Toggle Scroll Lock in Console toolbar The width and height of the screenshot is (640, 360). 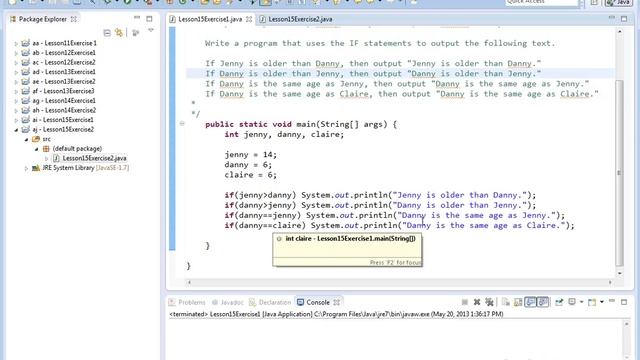pyautogui.click(x=518, y=302)
